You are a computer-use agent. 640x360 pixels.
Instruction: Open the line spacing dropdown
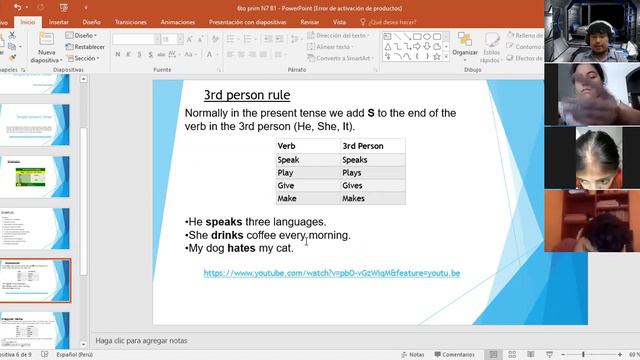click(294, 39)
